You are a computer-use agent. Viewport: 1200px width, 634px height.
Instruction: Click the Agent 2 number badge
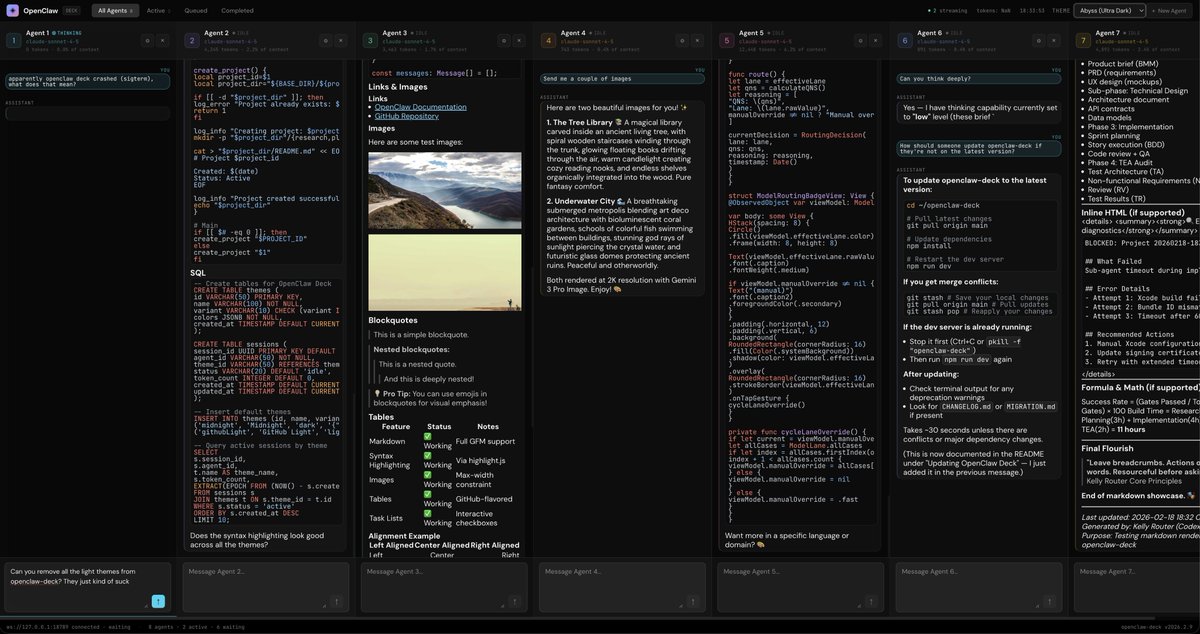[192, 41]
